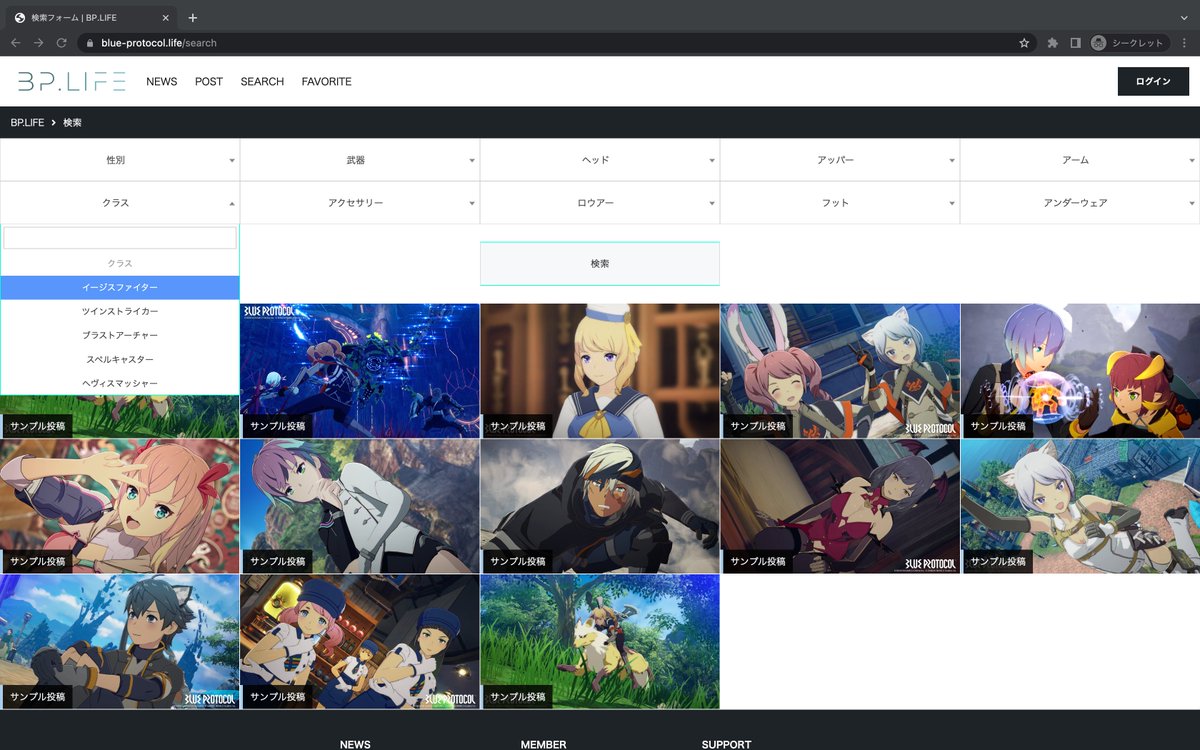Expand the 武器 dropdown
Viewport: 1200px width, 750px height.
pos(360,160)
